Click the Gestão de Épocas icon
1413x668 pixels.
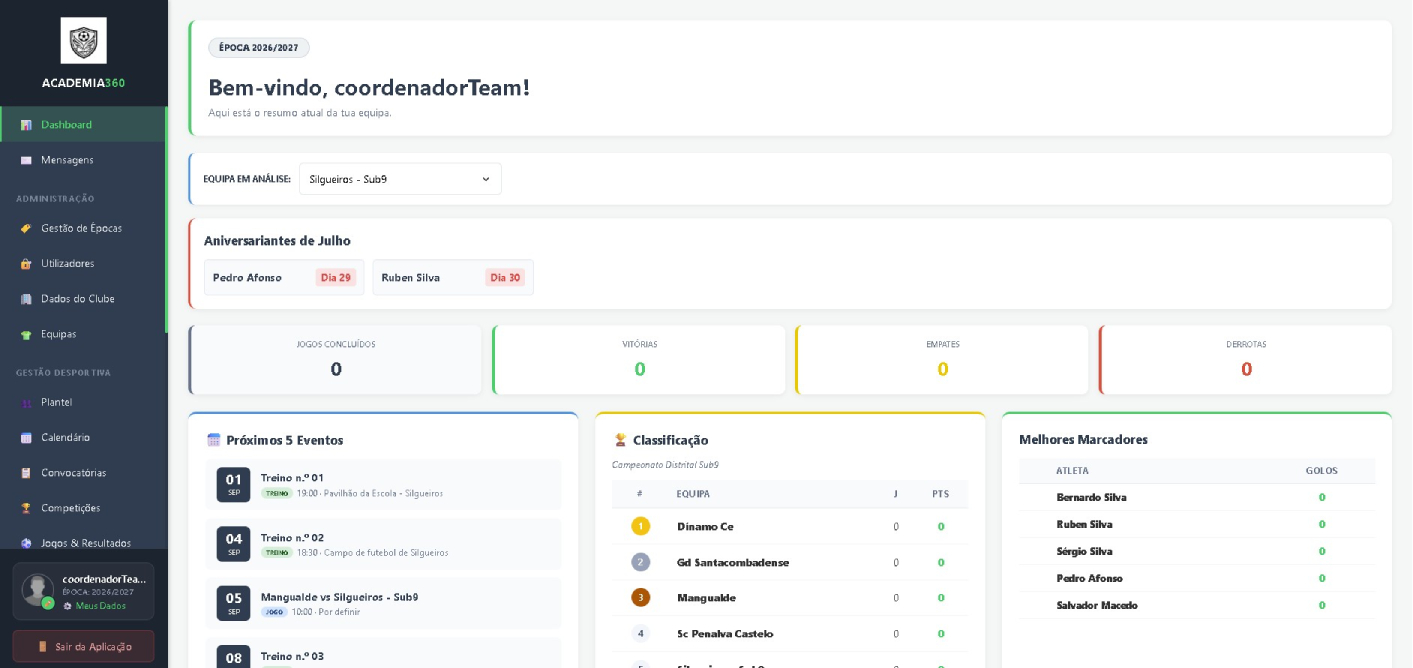pyautogui.click(x=26, y=228)
